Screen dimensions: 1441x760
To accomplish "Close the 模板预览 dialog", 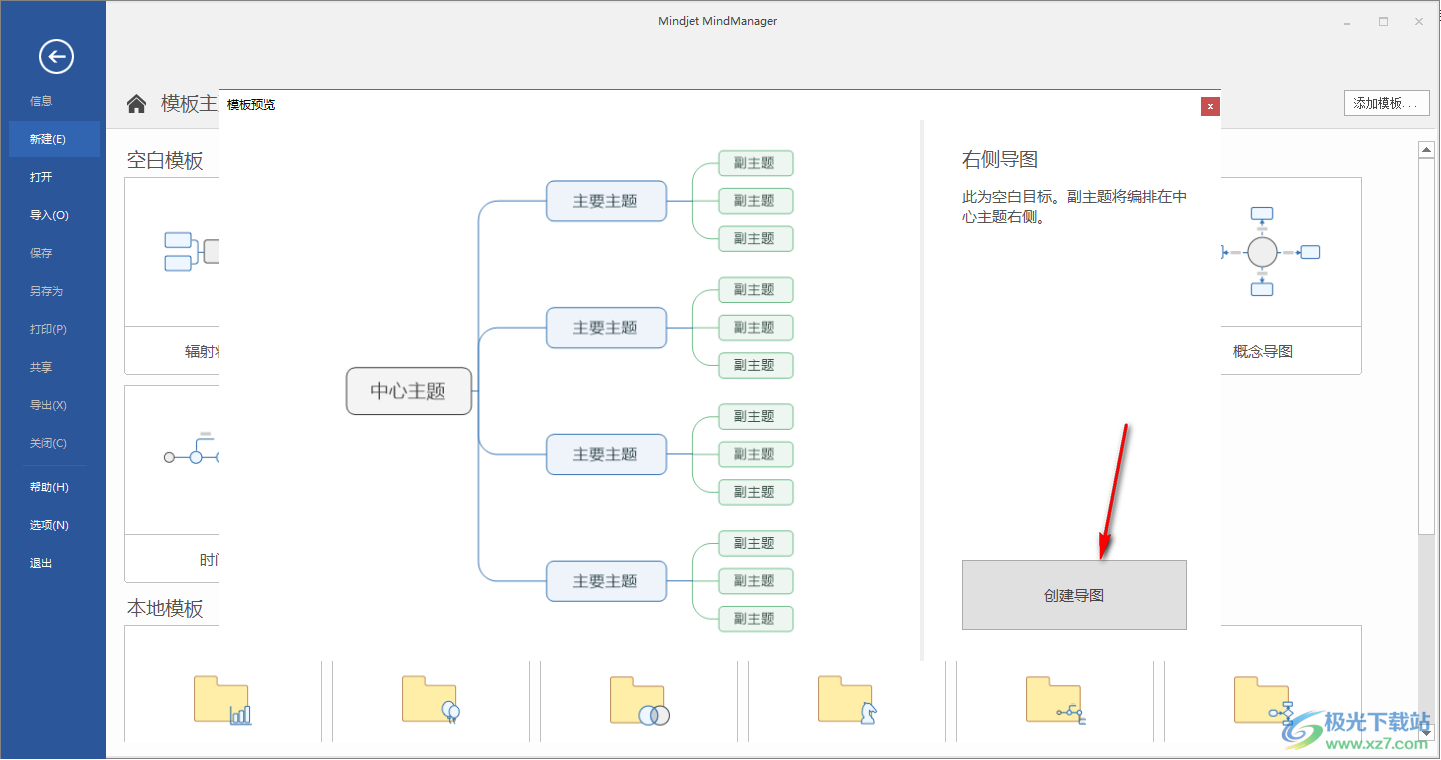I will pyautogui.click(x=1210, y=106).
